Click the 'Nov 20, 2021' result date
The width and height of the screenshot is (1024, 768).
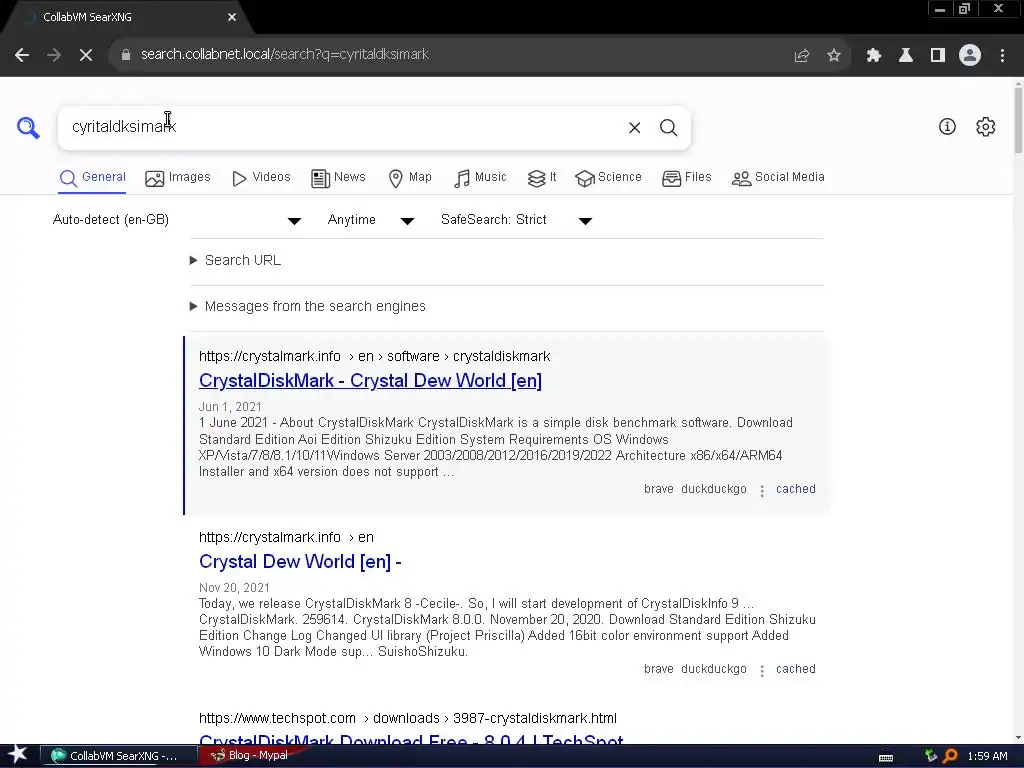(x=234, y=588)
